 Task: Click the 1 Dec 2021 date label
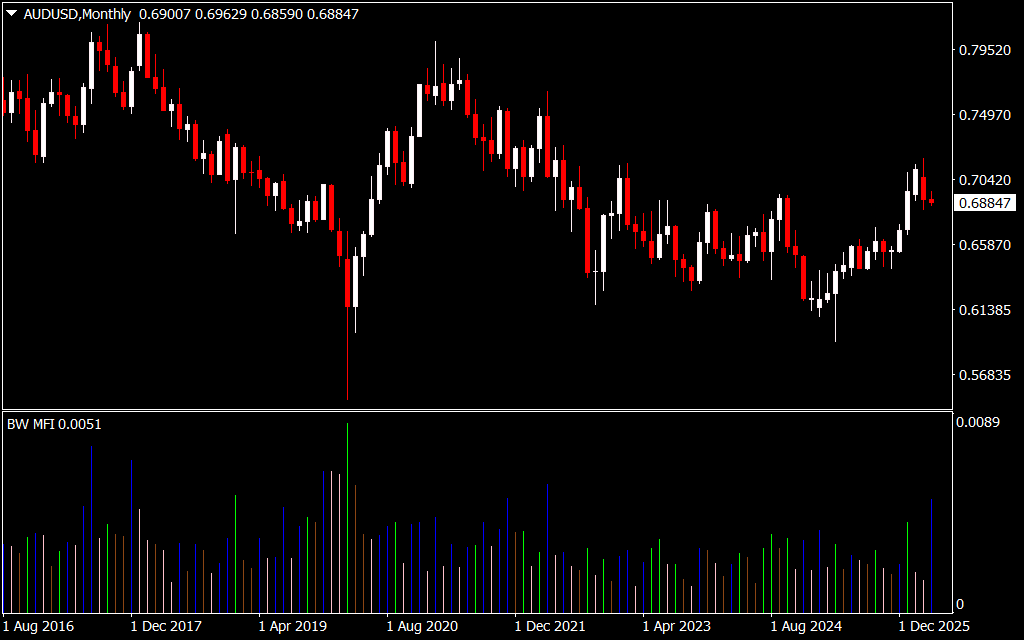click(x=549, y=627)
